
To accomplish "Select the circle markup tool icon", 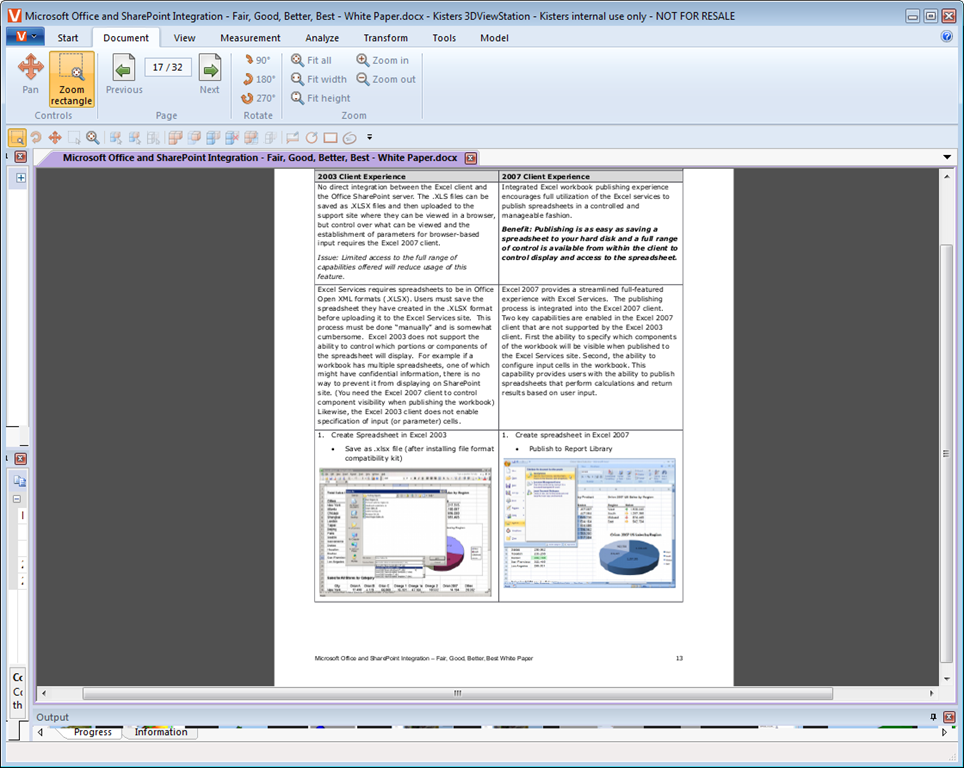I will (x=312, y=137).
